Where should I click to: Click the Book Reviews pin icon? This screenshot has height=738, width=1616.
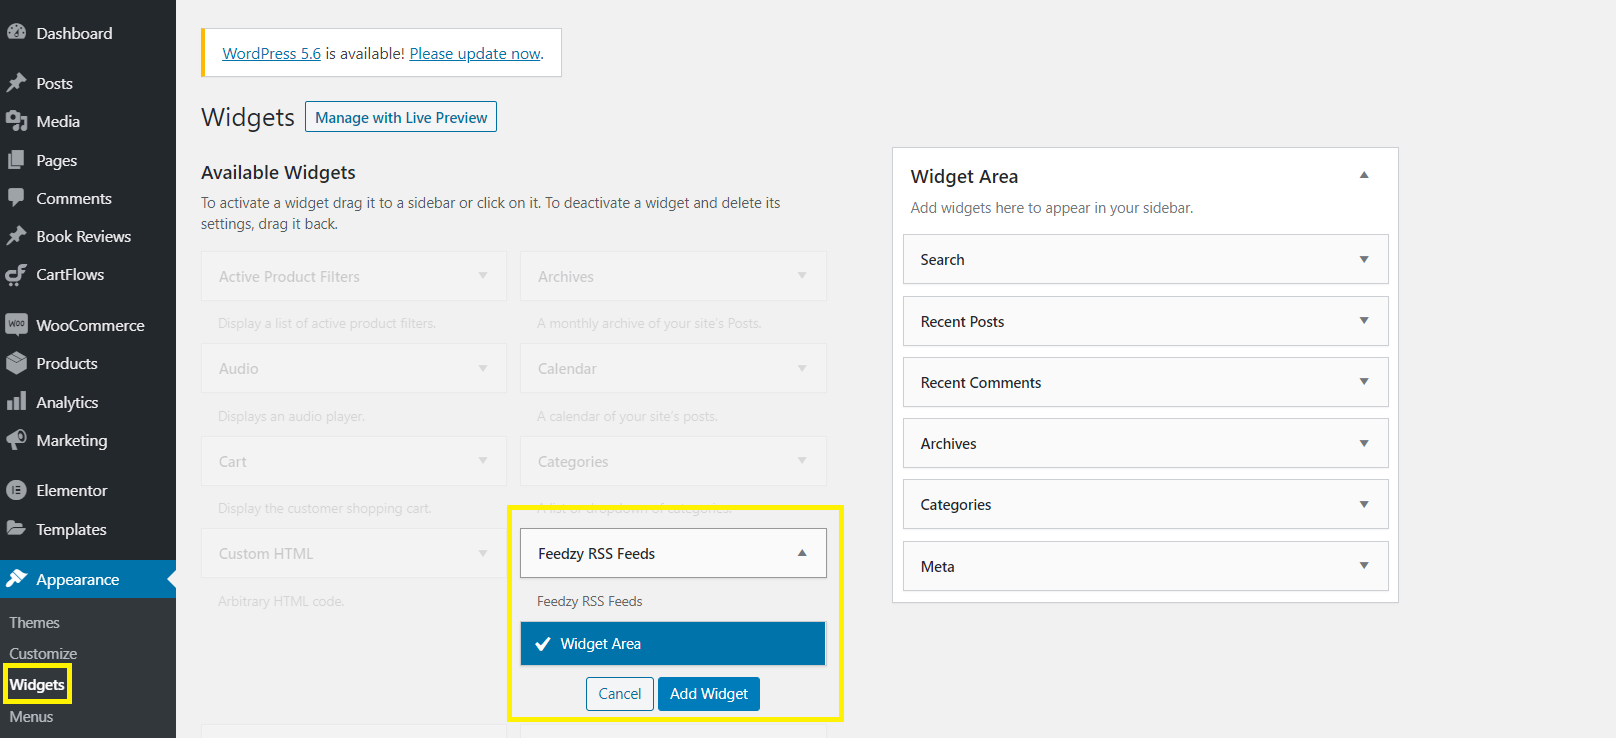(16, 236)
